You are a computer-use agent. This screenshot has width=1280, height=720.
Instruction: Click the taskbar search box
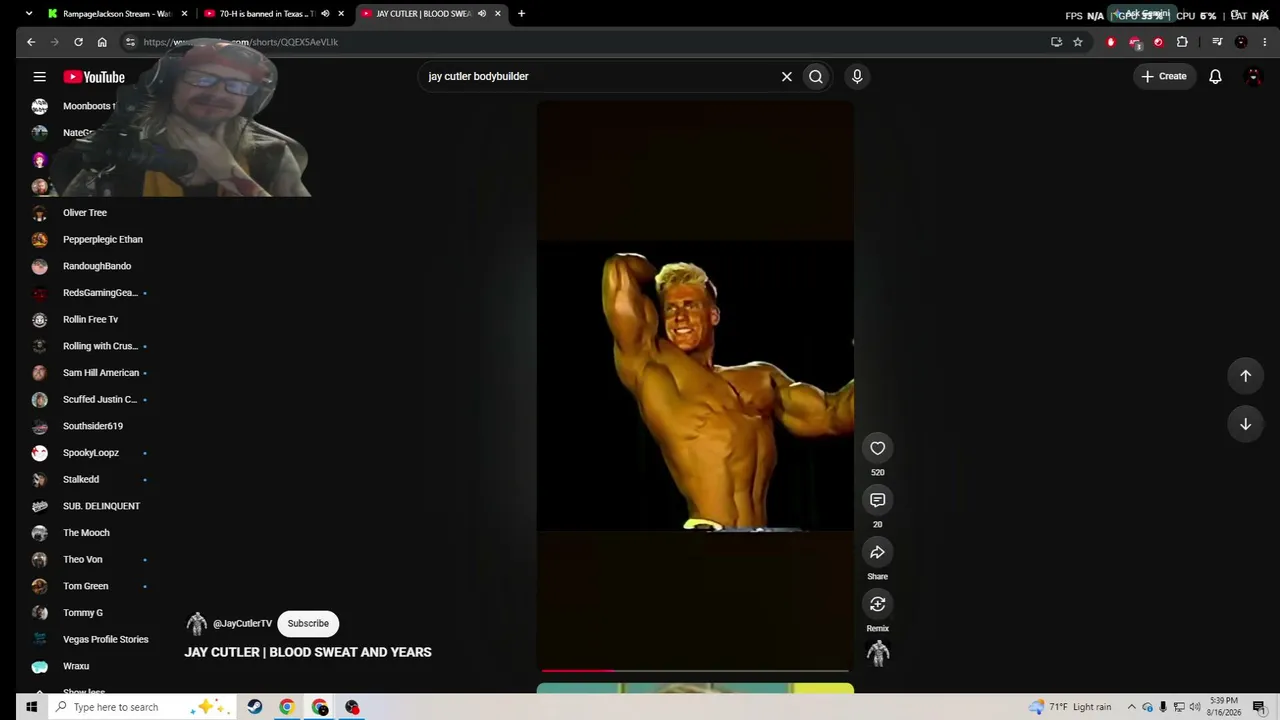click(142, 707)
